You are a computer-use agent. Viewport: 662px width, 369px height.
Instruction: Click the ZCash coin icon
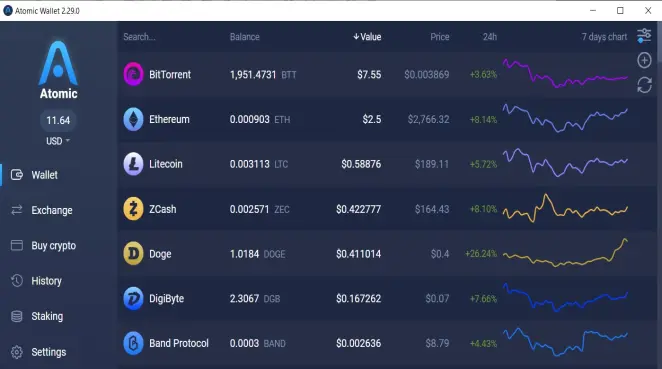[133, 209]
